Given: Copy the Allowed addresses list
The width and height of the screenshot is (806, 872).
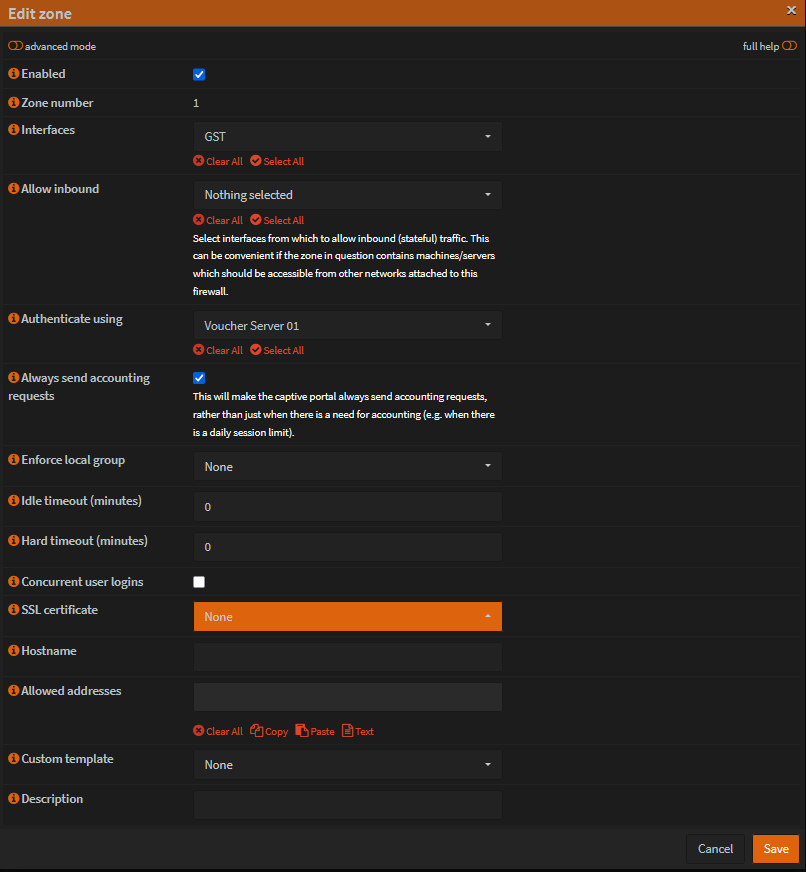Looking at the screenshot, I should coord(268,731).
